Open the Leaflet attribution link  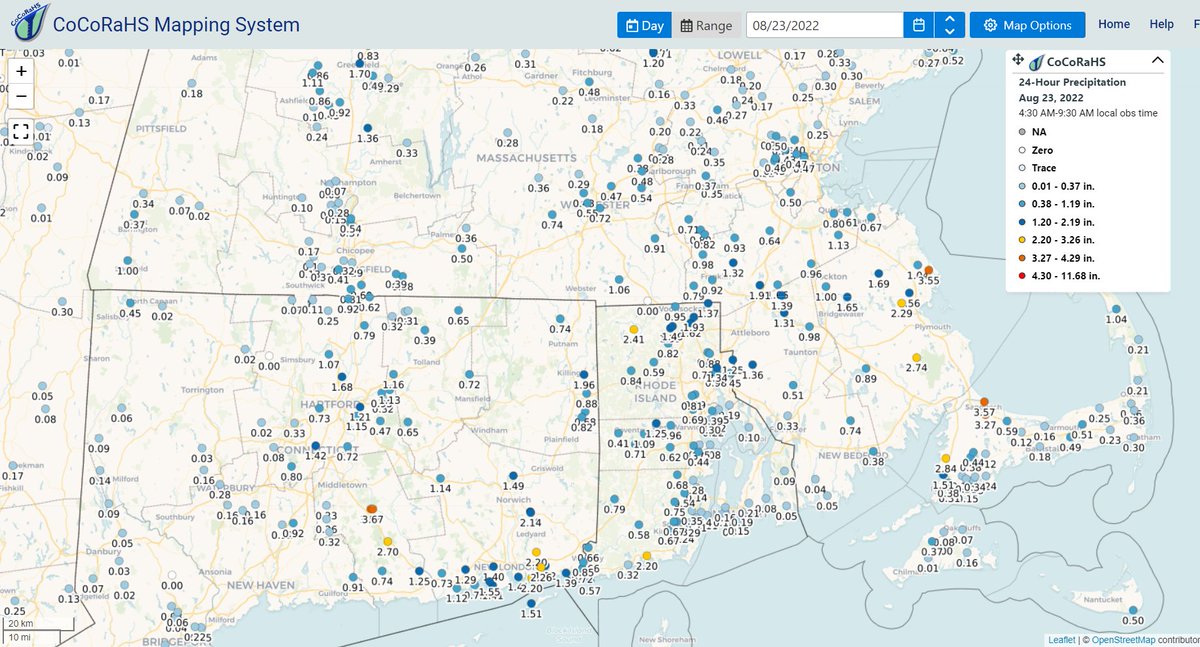tap(1061, 640)
